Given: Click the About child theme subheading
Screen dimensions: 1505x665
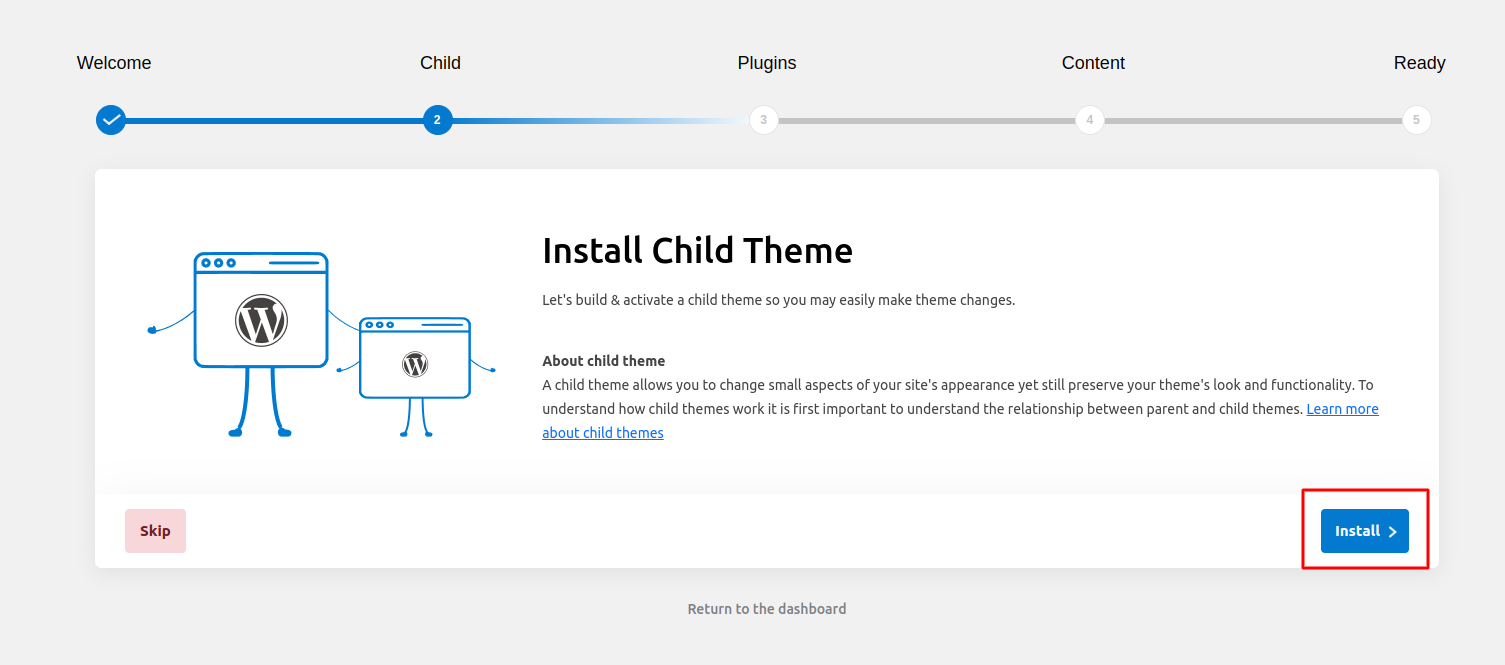Looking at the screenshot, I should 603,361.
